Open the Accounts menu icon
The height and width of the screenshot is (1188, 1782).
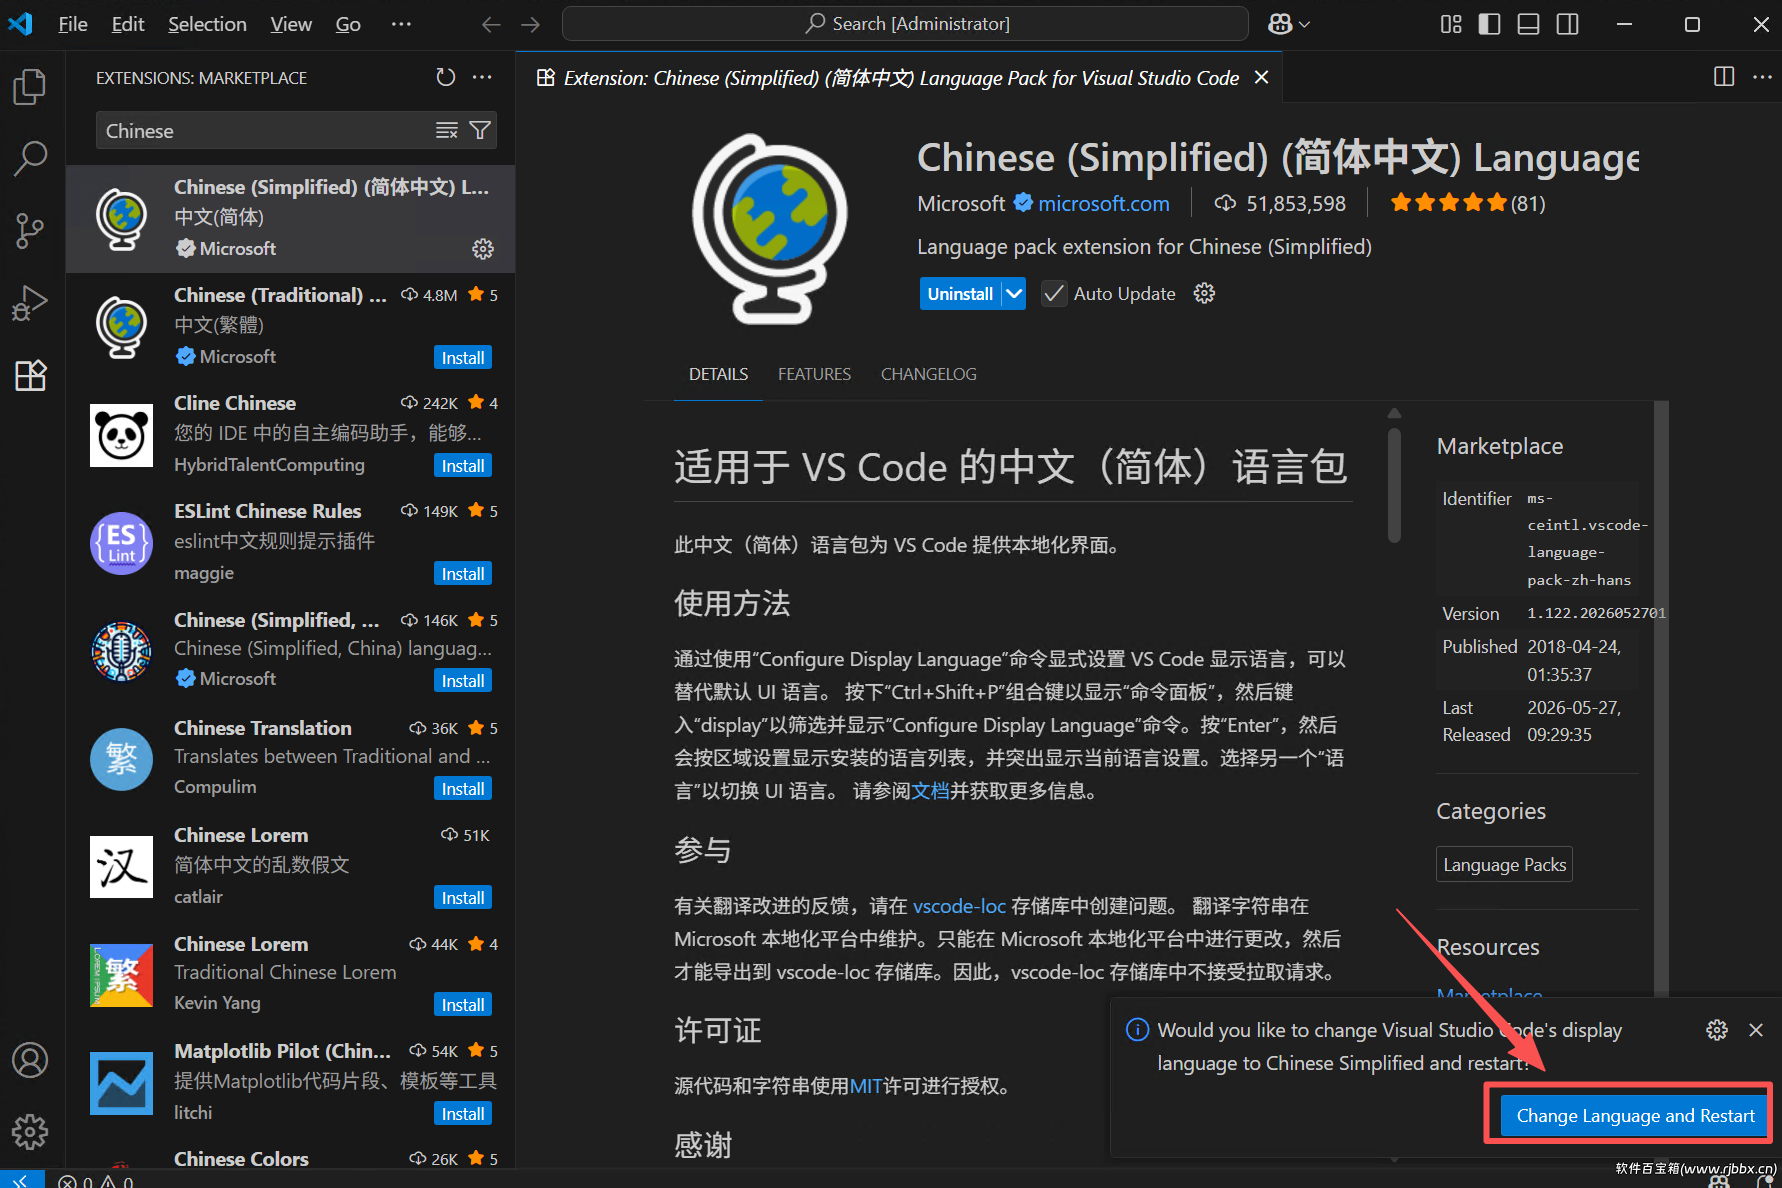point(30,1060)
